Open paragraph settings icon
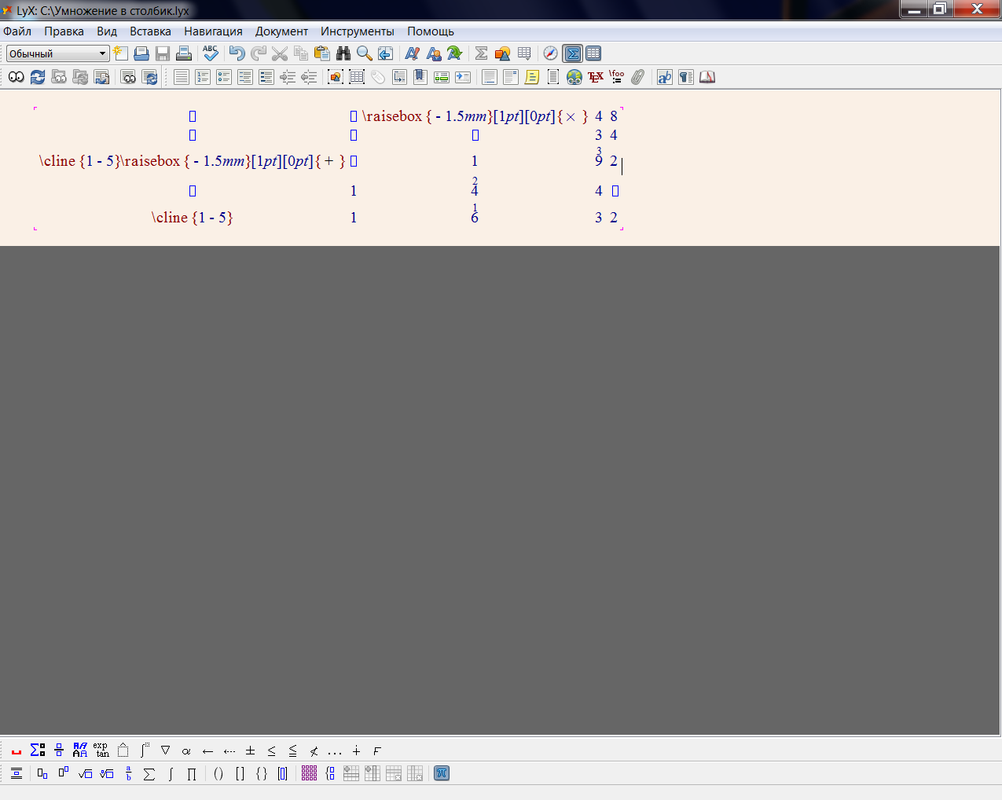The height and width of the screenshot is (800, 1002). tap(686, 77)
